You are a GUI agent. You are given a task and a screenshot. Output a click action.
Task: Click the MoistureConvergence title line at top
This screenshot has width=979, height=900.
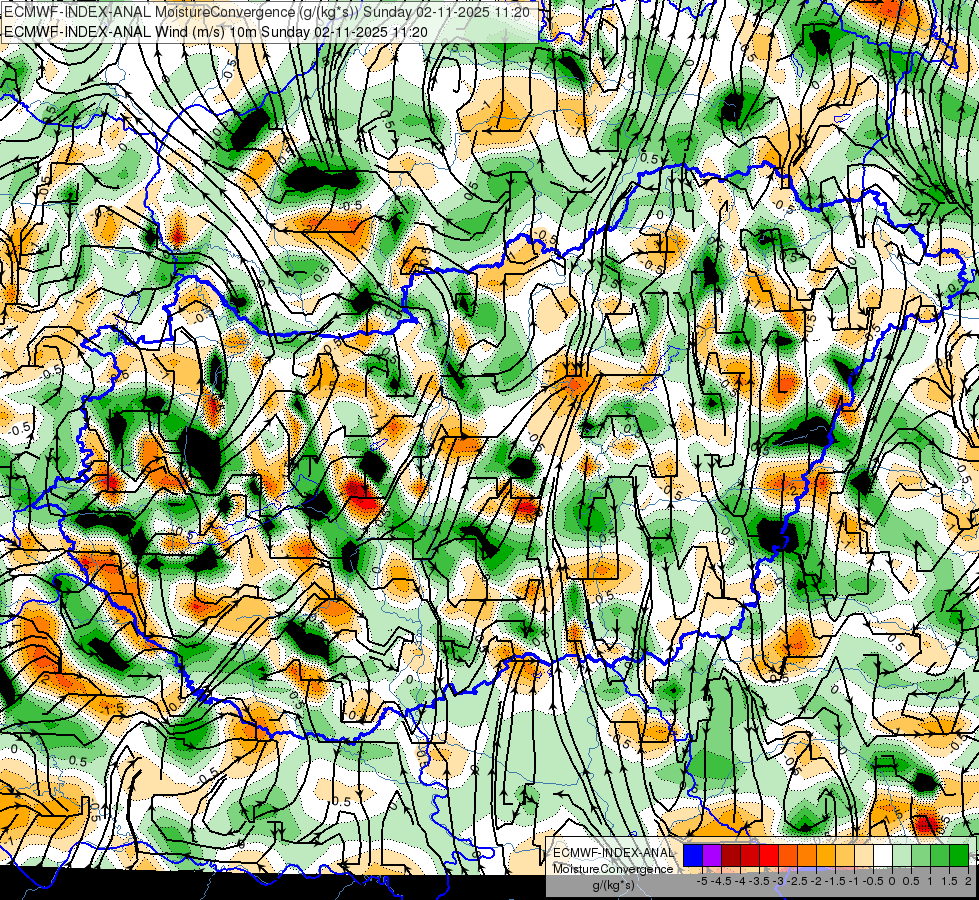click(x=267, y=12)
